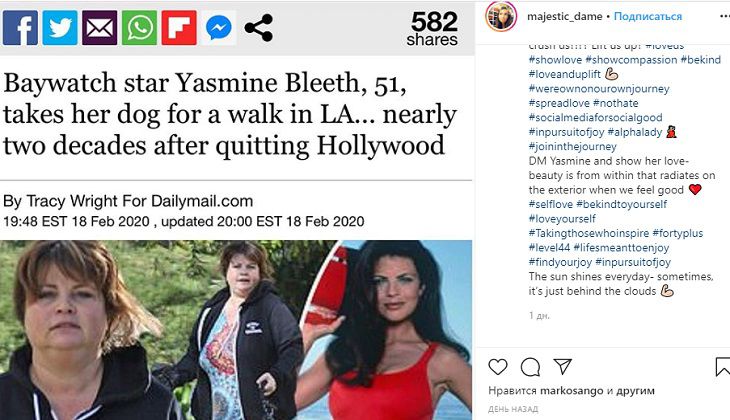Open majestic_dame profile name

tap(564, 16)
